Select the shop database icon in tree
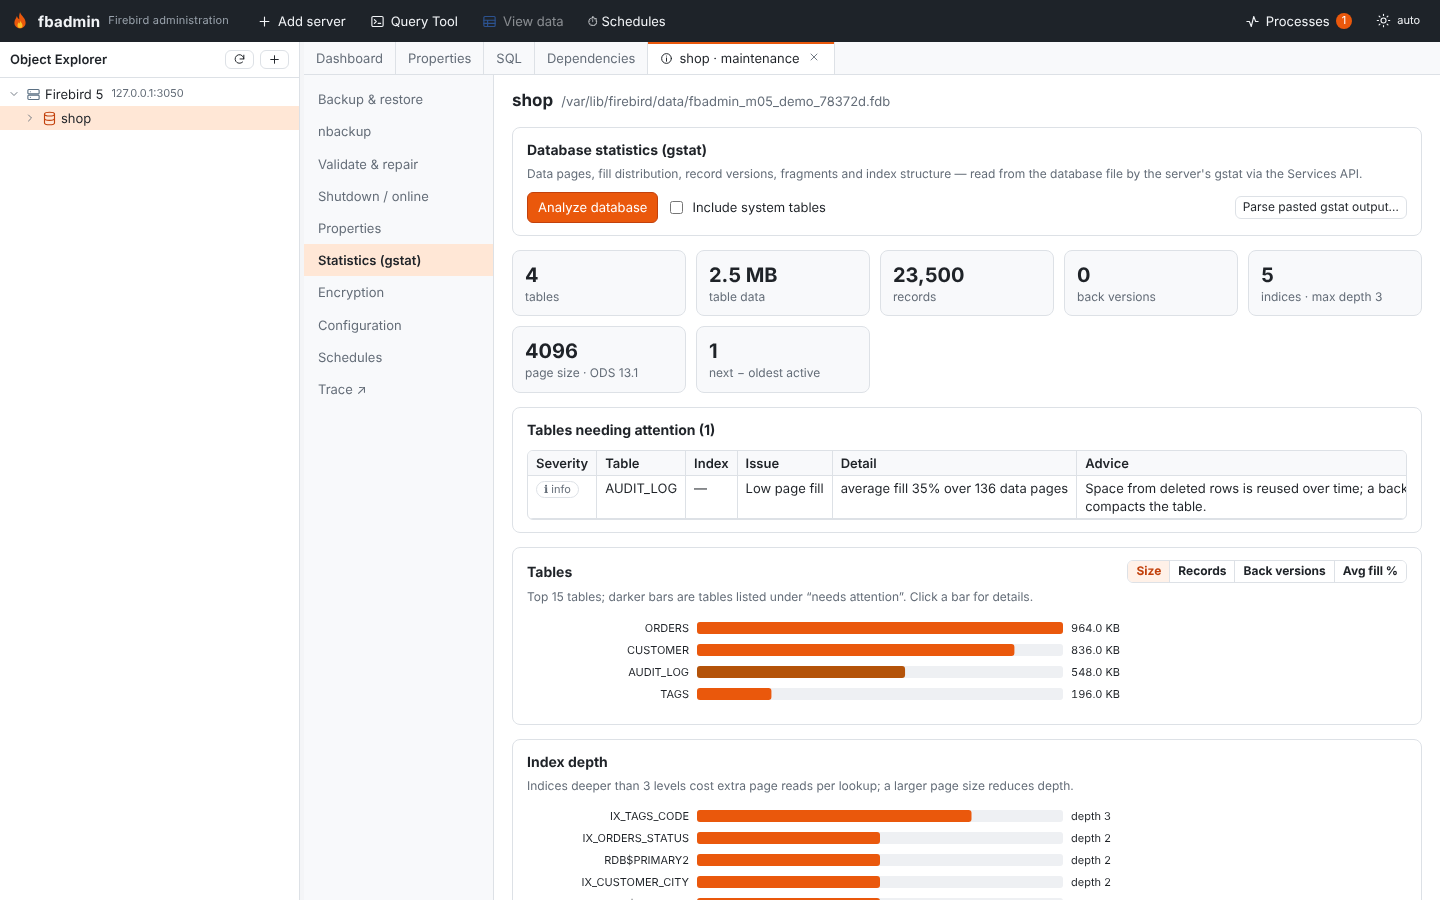The image size is (1440, 900). [x=49, y=118]
